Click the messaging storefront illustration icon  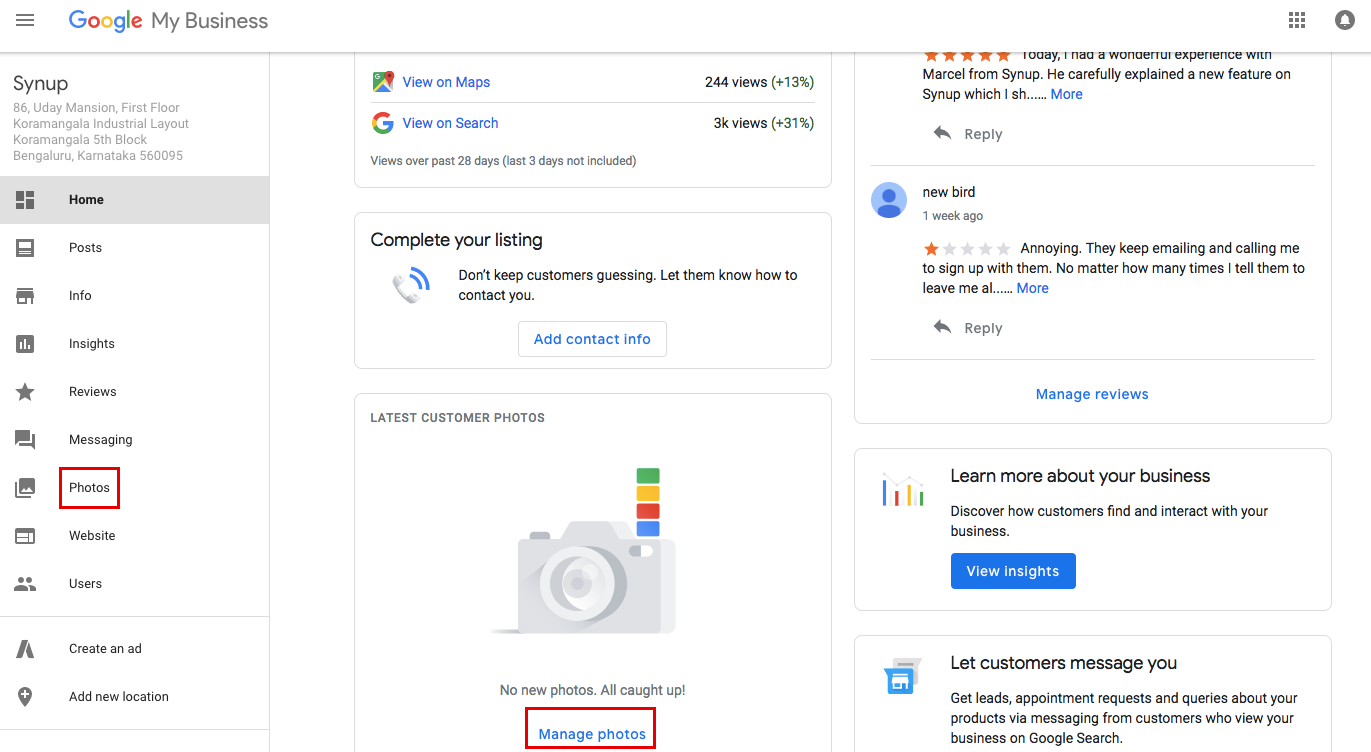click(x=901, y=677)
